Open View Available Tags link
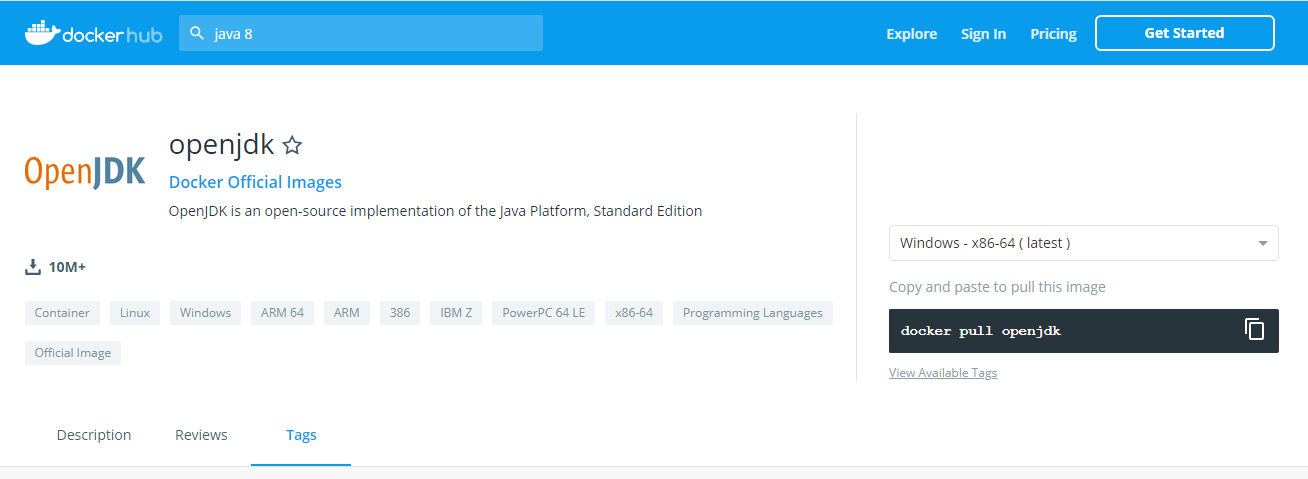This screenshot has width=1308, height=479. coord(943,373)
